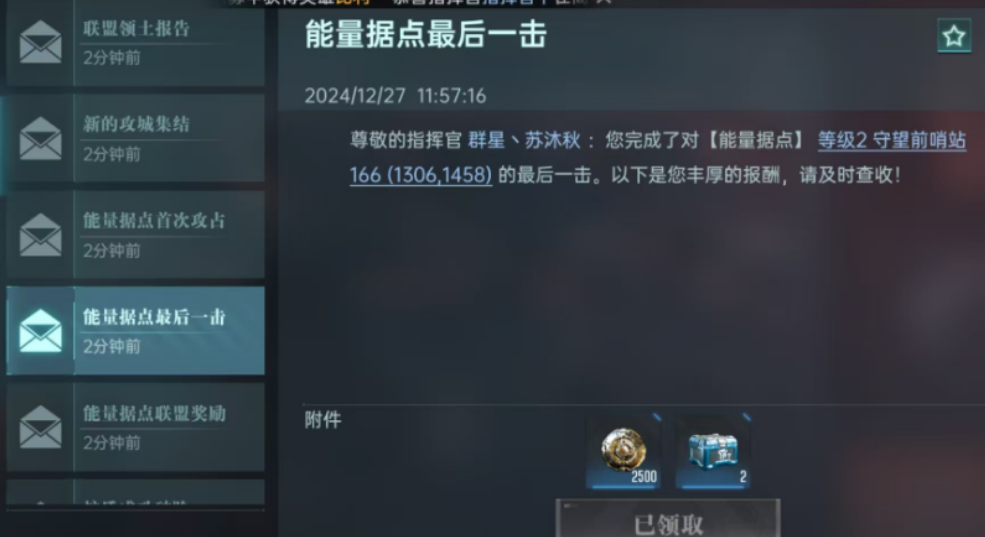Viewport: 985px width, 537px height.
Task: Click envelope icon of 新的攻城集结
Action: point(40,138)
